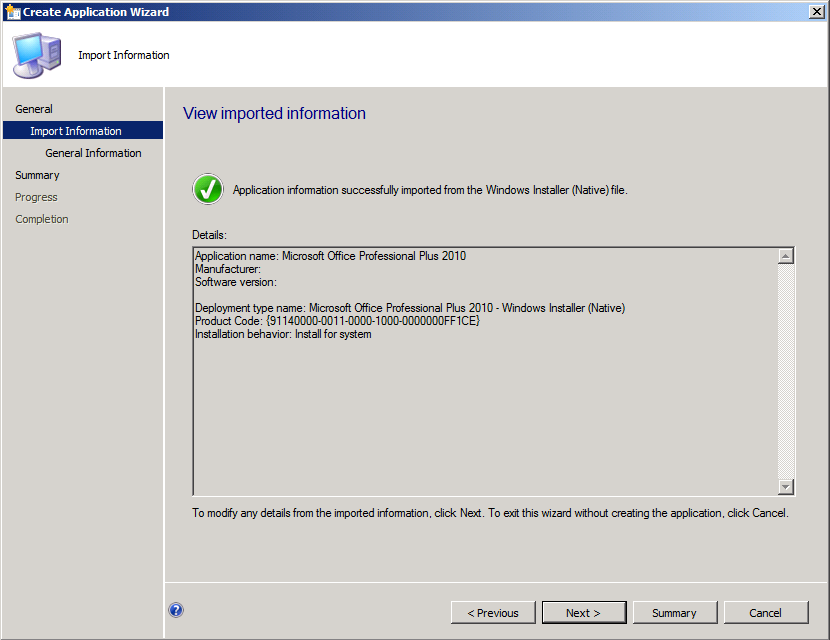Select the Progress step in sidebar
830x640 pixels.
[36, 197]
